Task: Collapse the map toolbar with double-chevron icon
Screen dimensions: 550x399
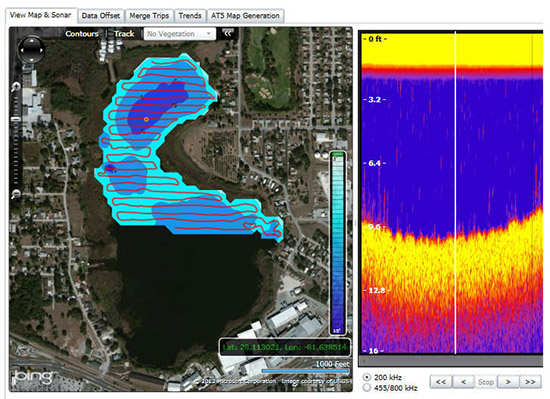Action: tap(228, 33)
